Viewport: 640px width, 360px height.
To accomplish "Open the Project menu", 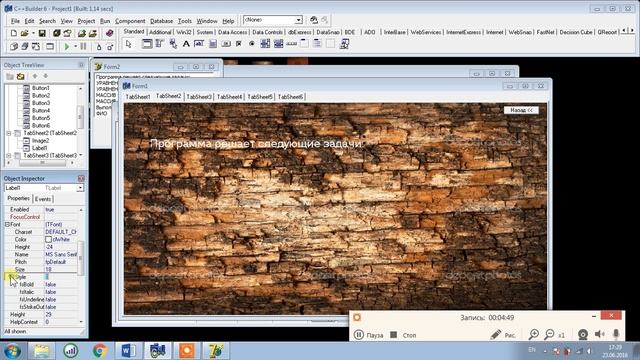I will pos(86,21).
